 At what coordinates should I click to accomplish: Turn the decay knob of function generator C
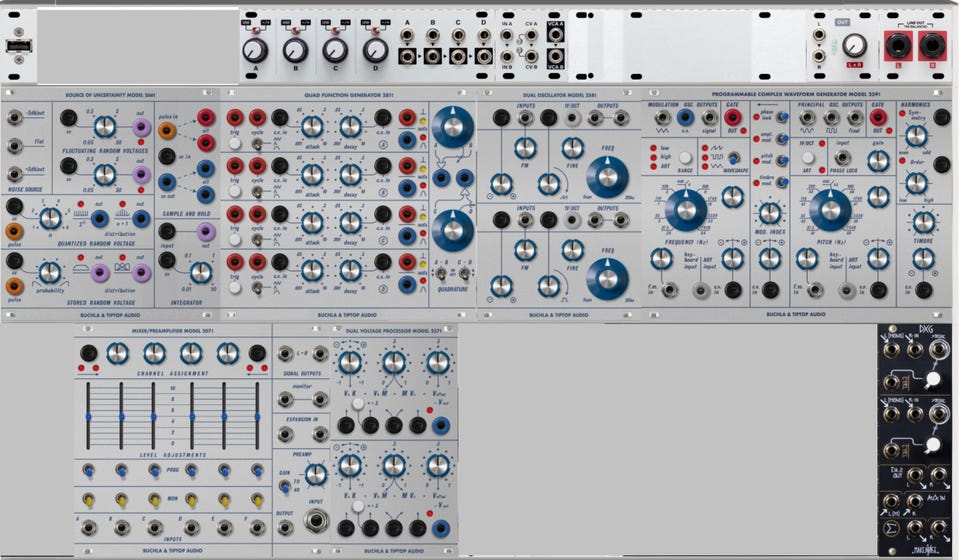[x=350, y=223]
